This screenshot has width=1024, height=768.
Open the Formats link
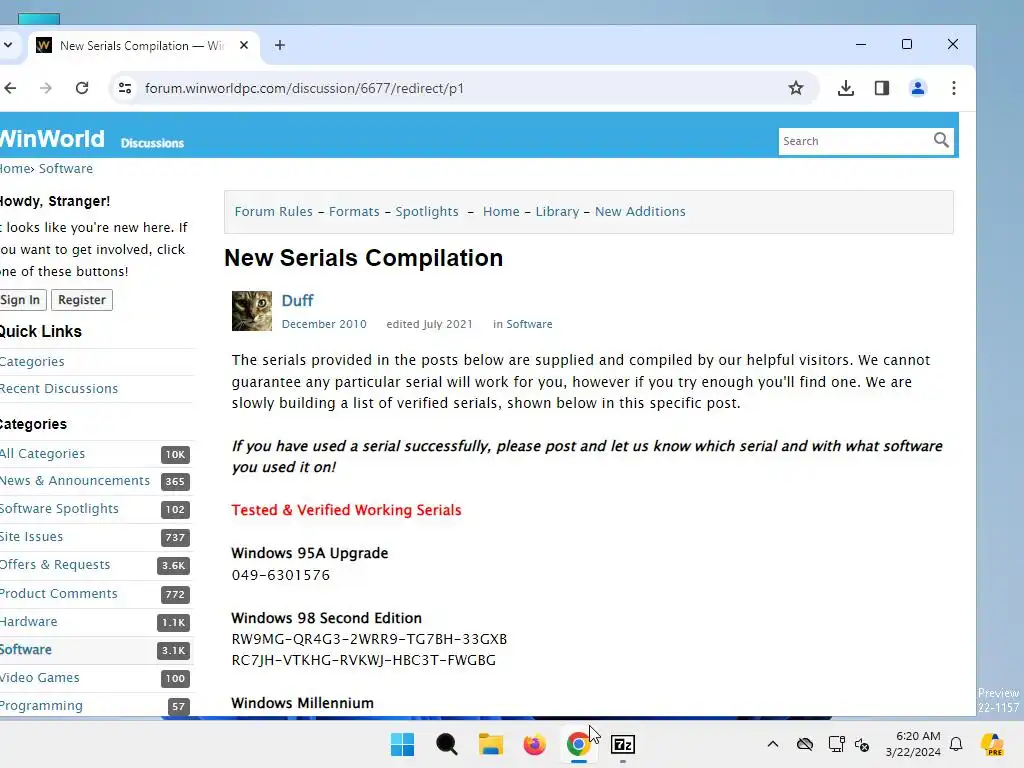click(354, 212)
